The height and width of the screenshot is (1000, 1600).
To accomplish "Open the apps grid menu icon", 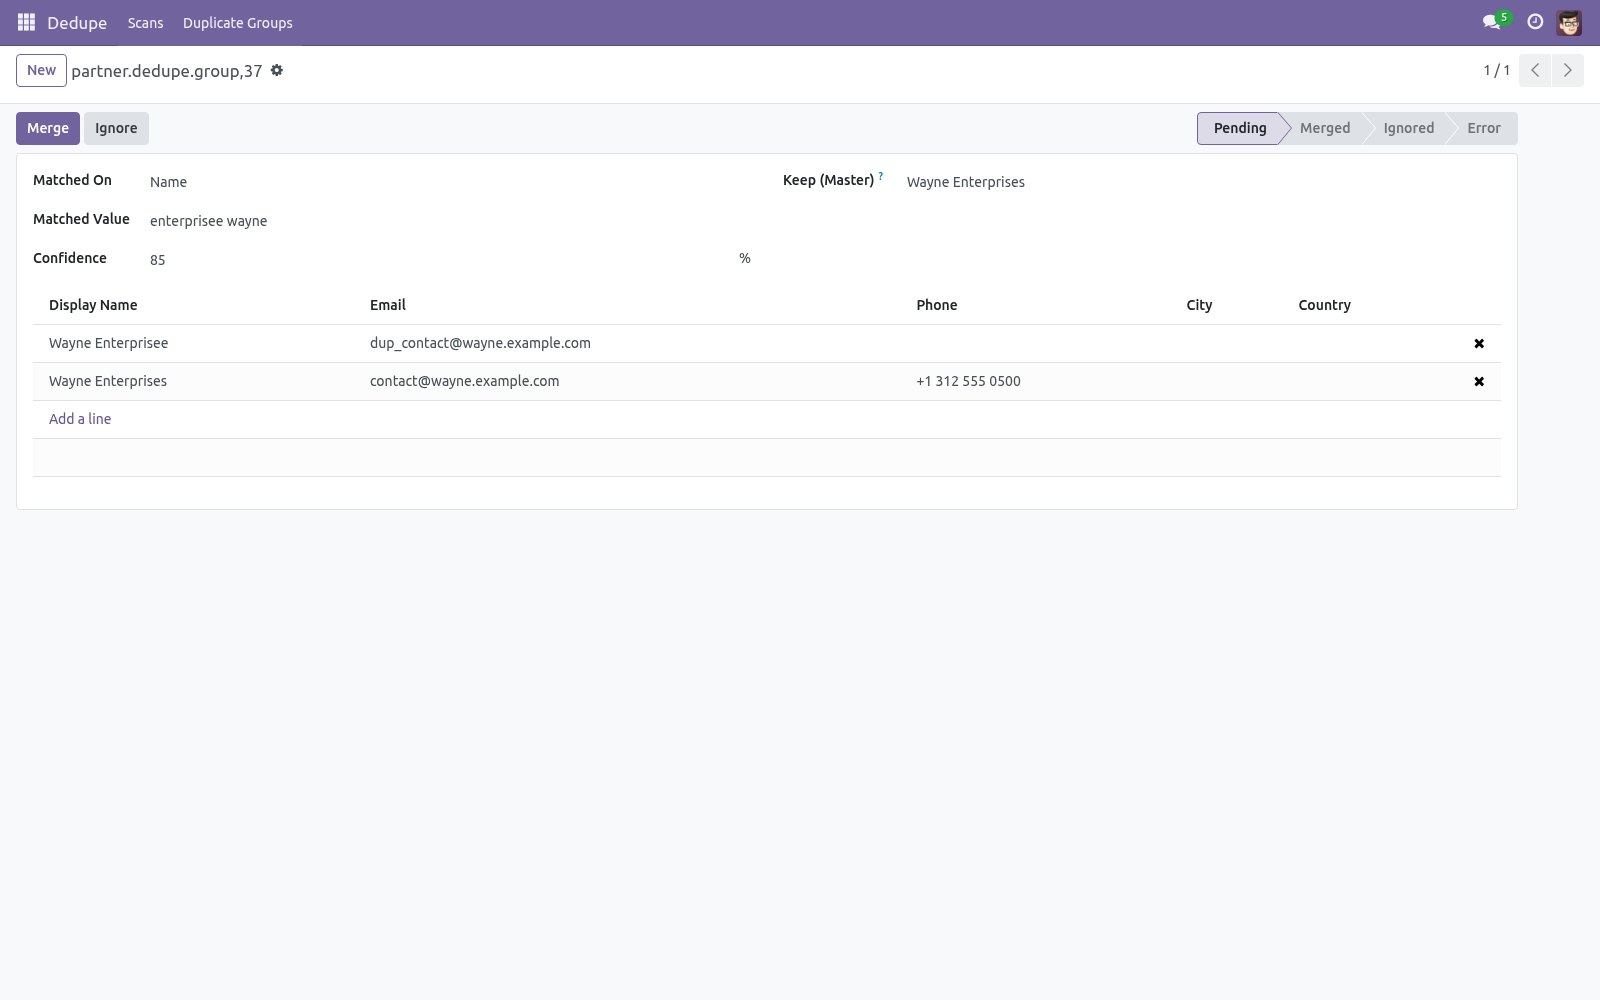I will pos(26,22).
